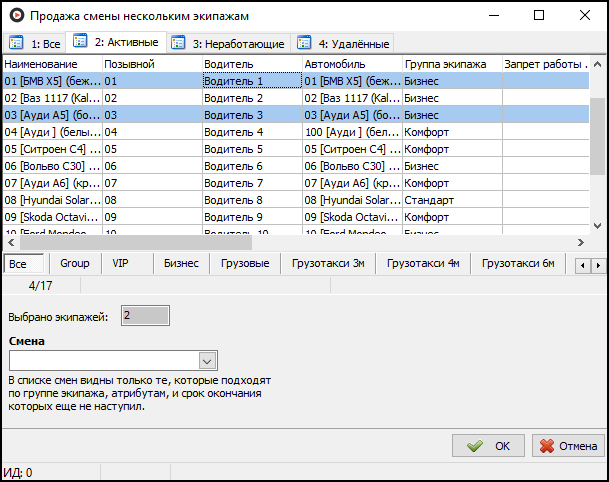Click call sign cell 07
The height and width of the screenshot is (482, 609).
[153, 183]
